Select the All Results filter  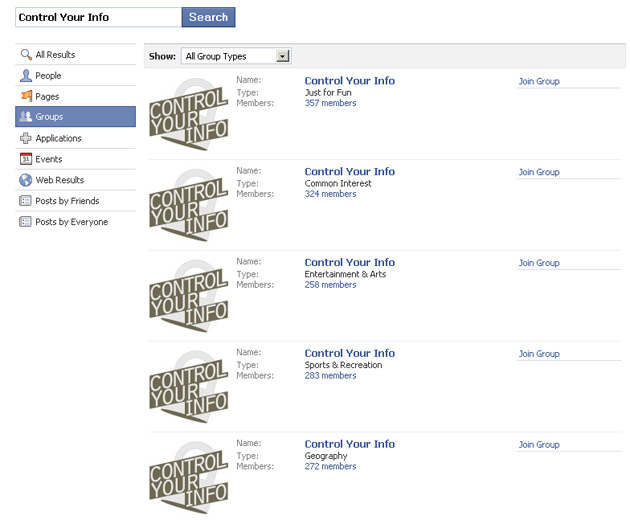[76, 54]
